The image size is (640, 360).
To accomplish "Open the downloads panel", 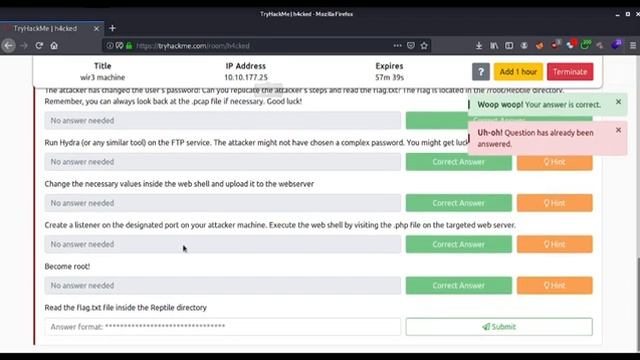I will [479, 46].
